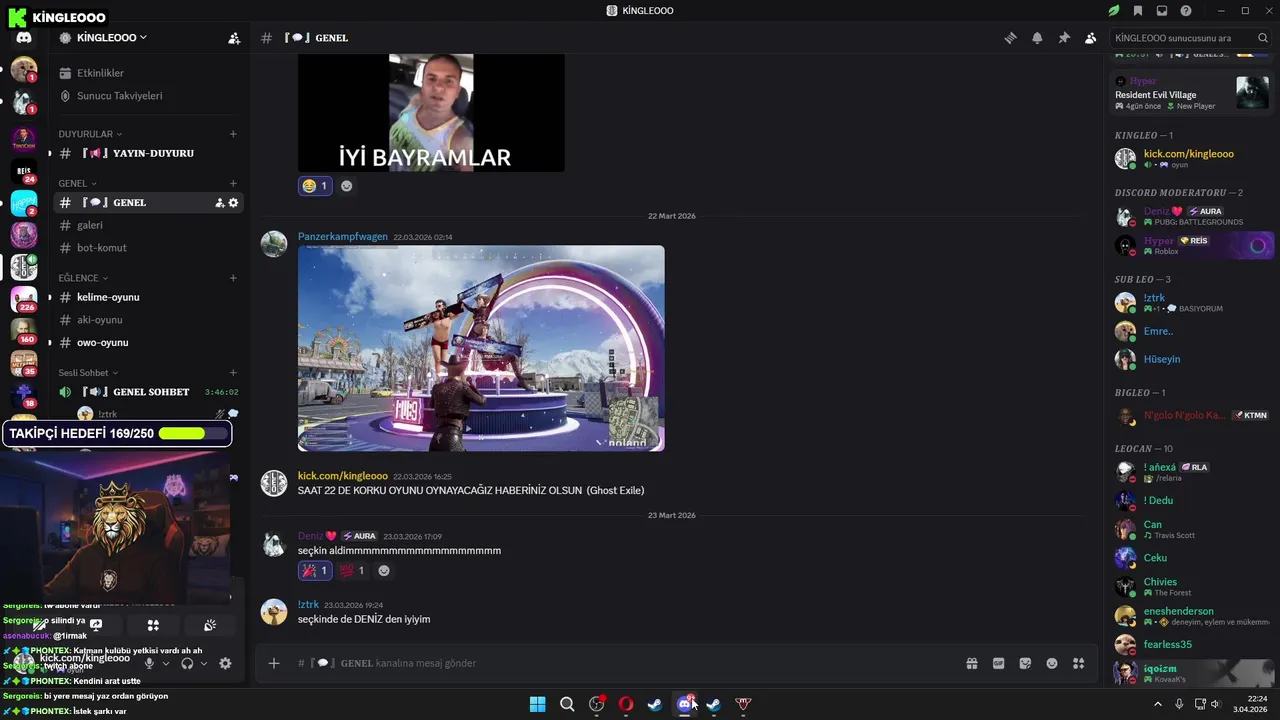
Task: Open member Hüseyin in member list
Action: (1192, 359)
